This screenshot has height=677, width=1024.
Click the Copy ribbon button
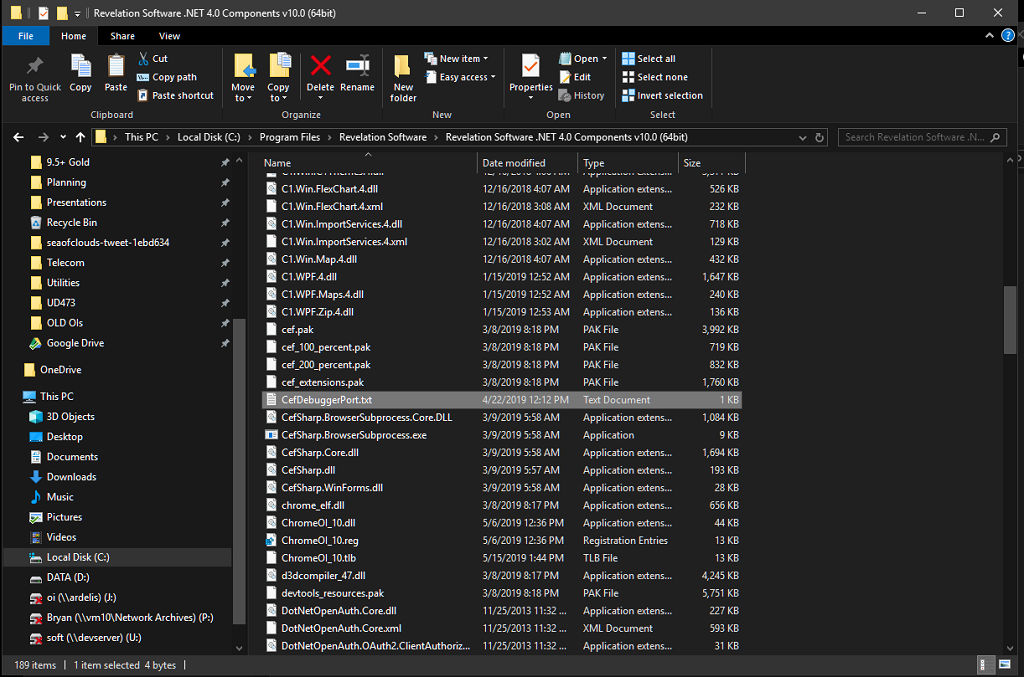point(80,72)
